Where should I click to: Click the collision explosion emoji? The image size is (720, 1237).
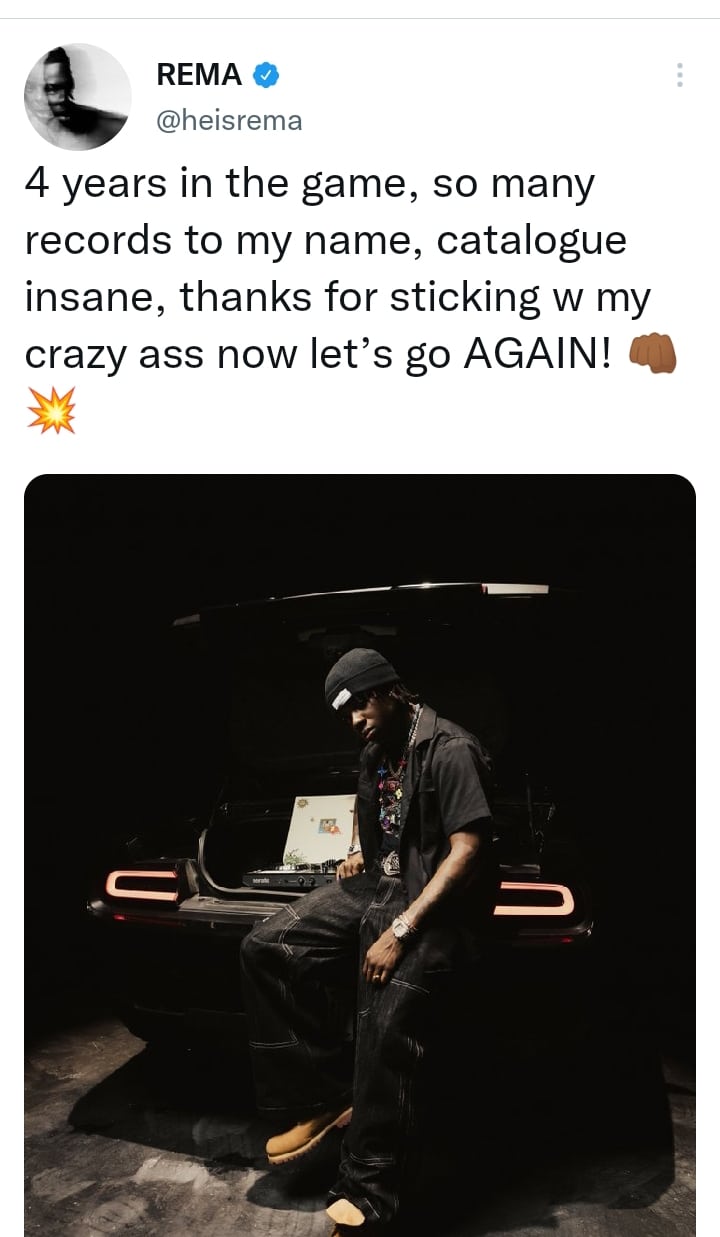point(51,410)
